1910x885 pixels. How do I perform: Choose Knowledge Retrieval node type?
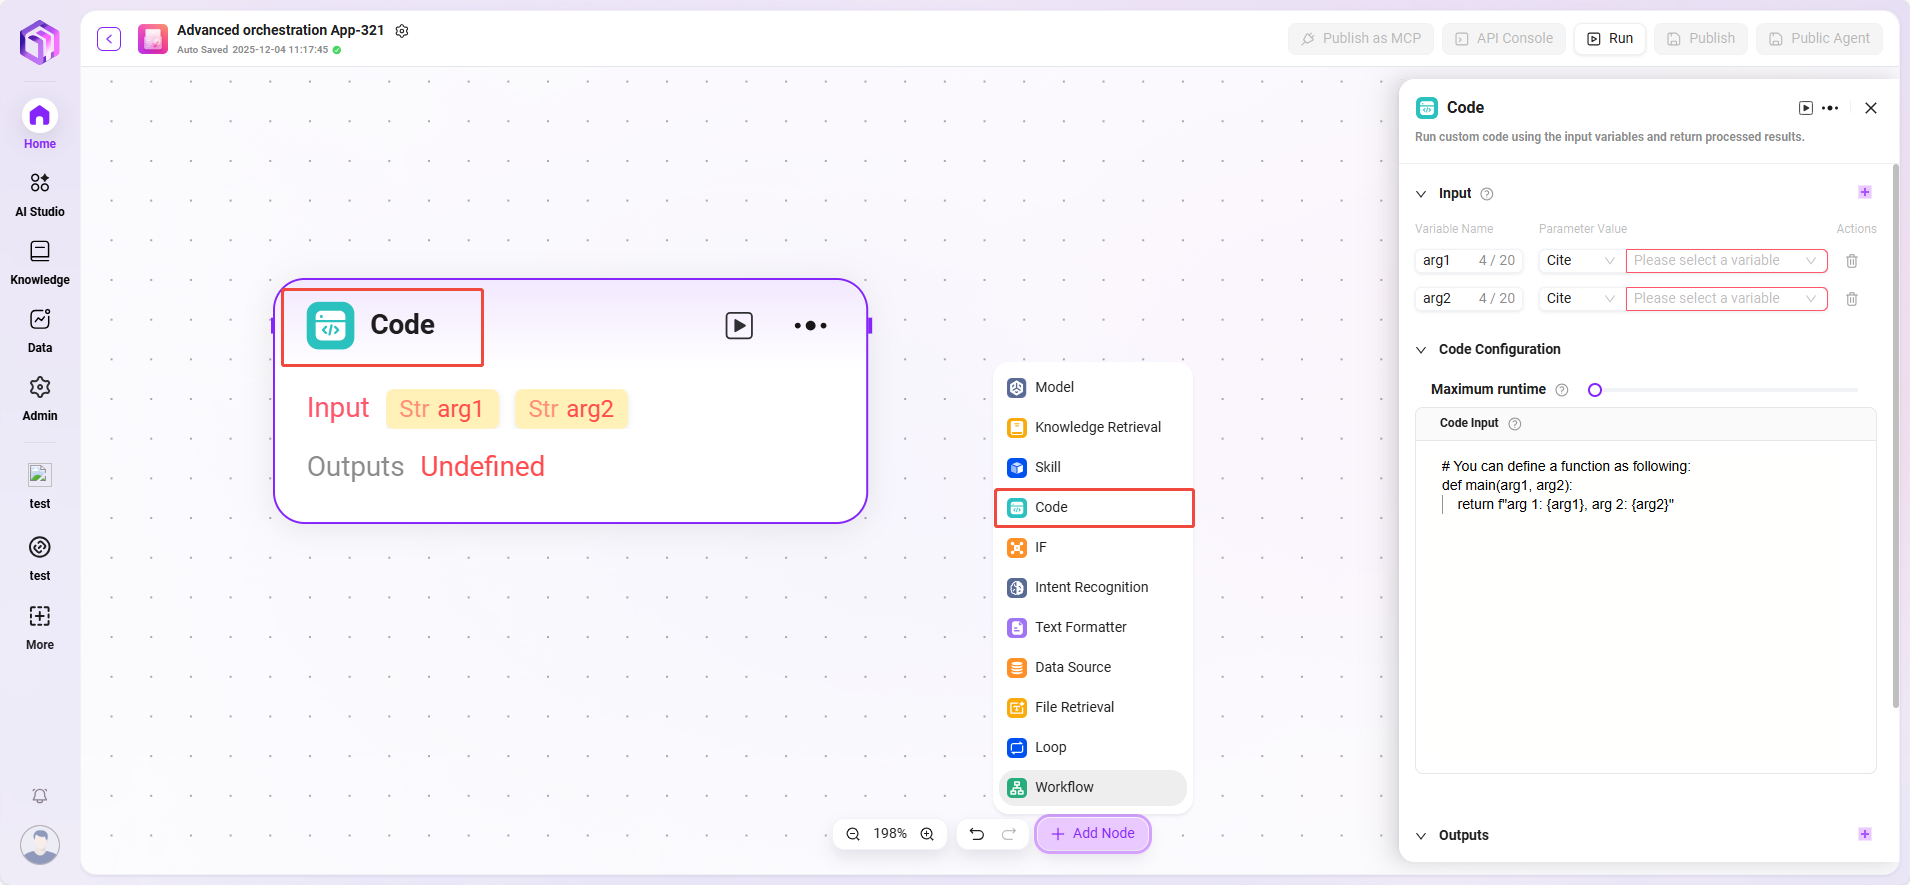(1097, 427)
